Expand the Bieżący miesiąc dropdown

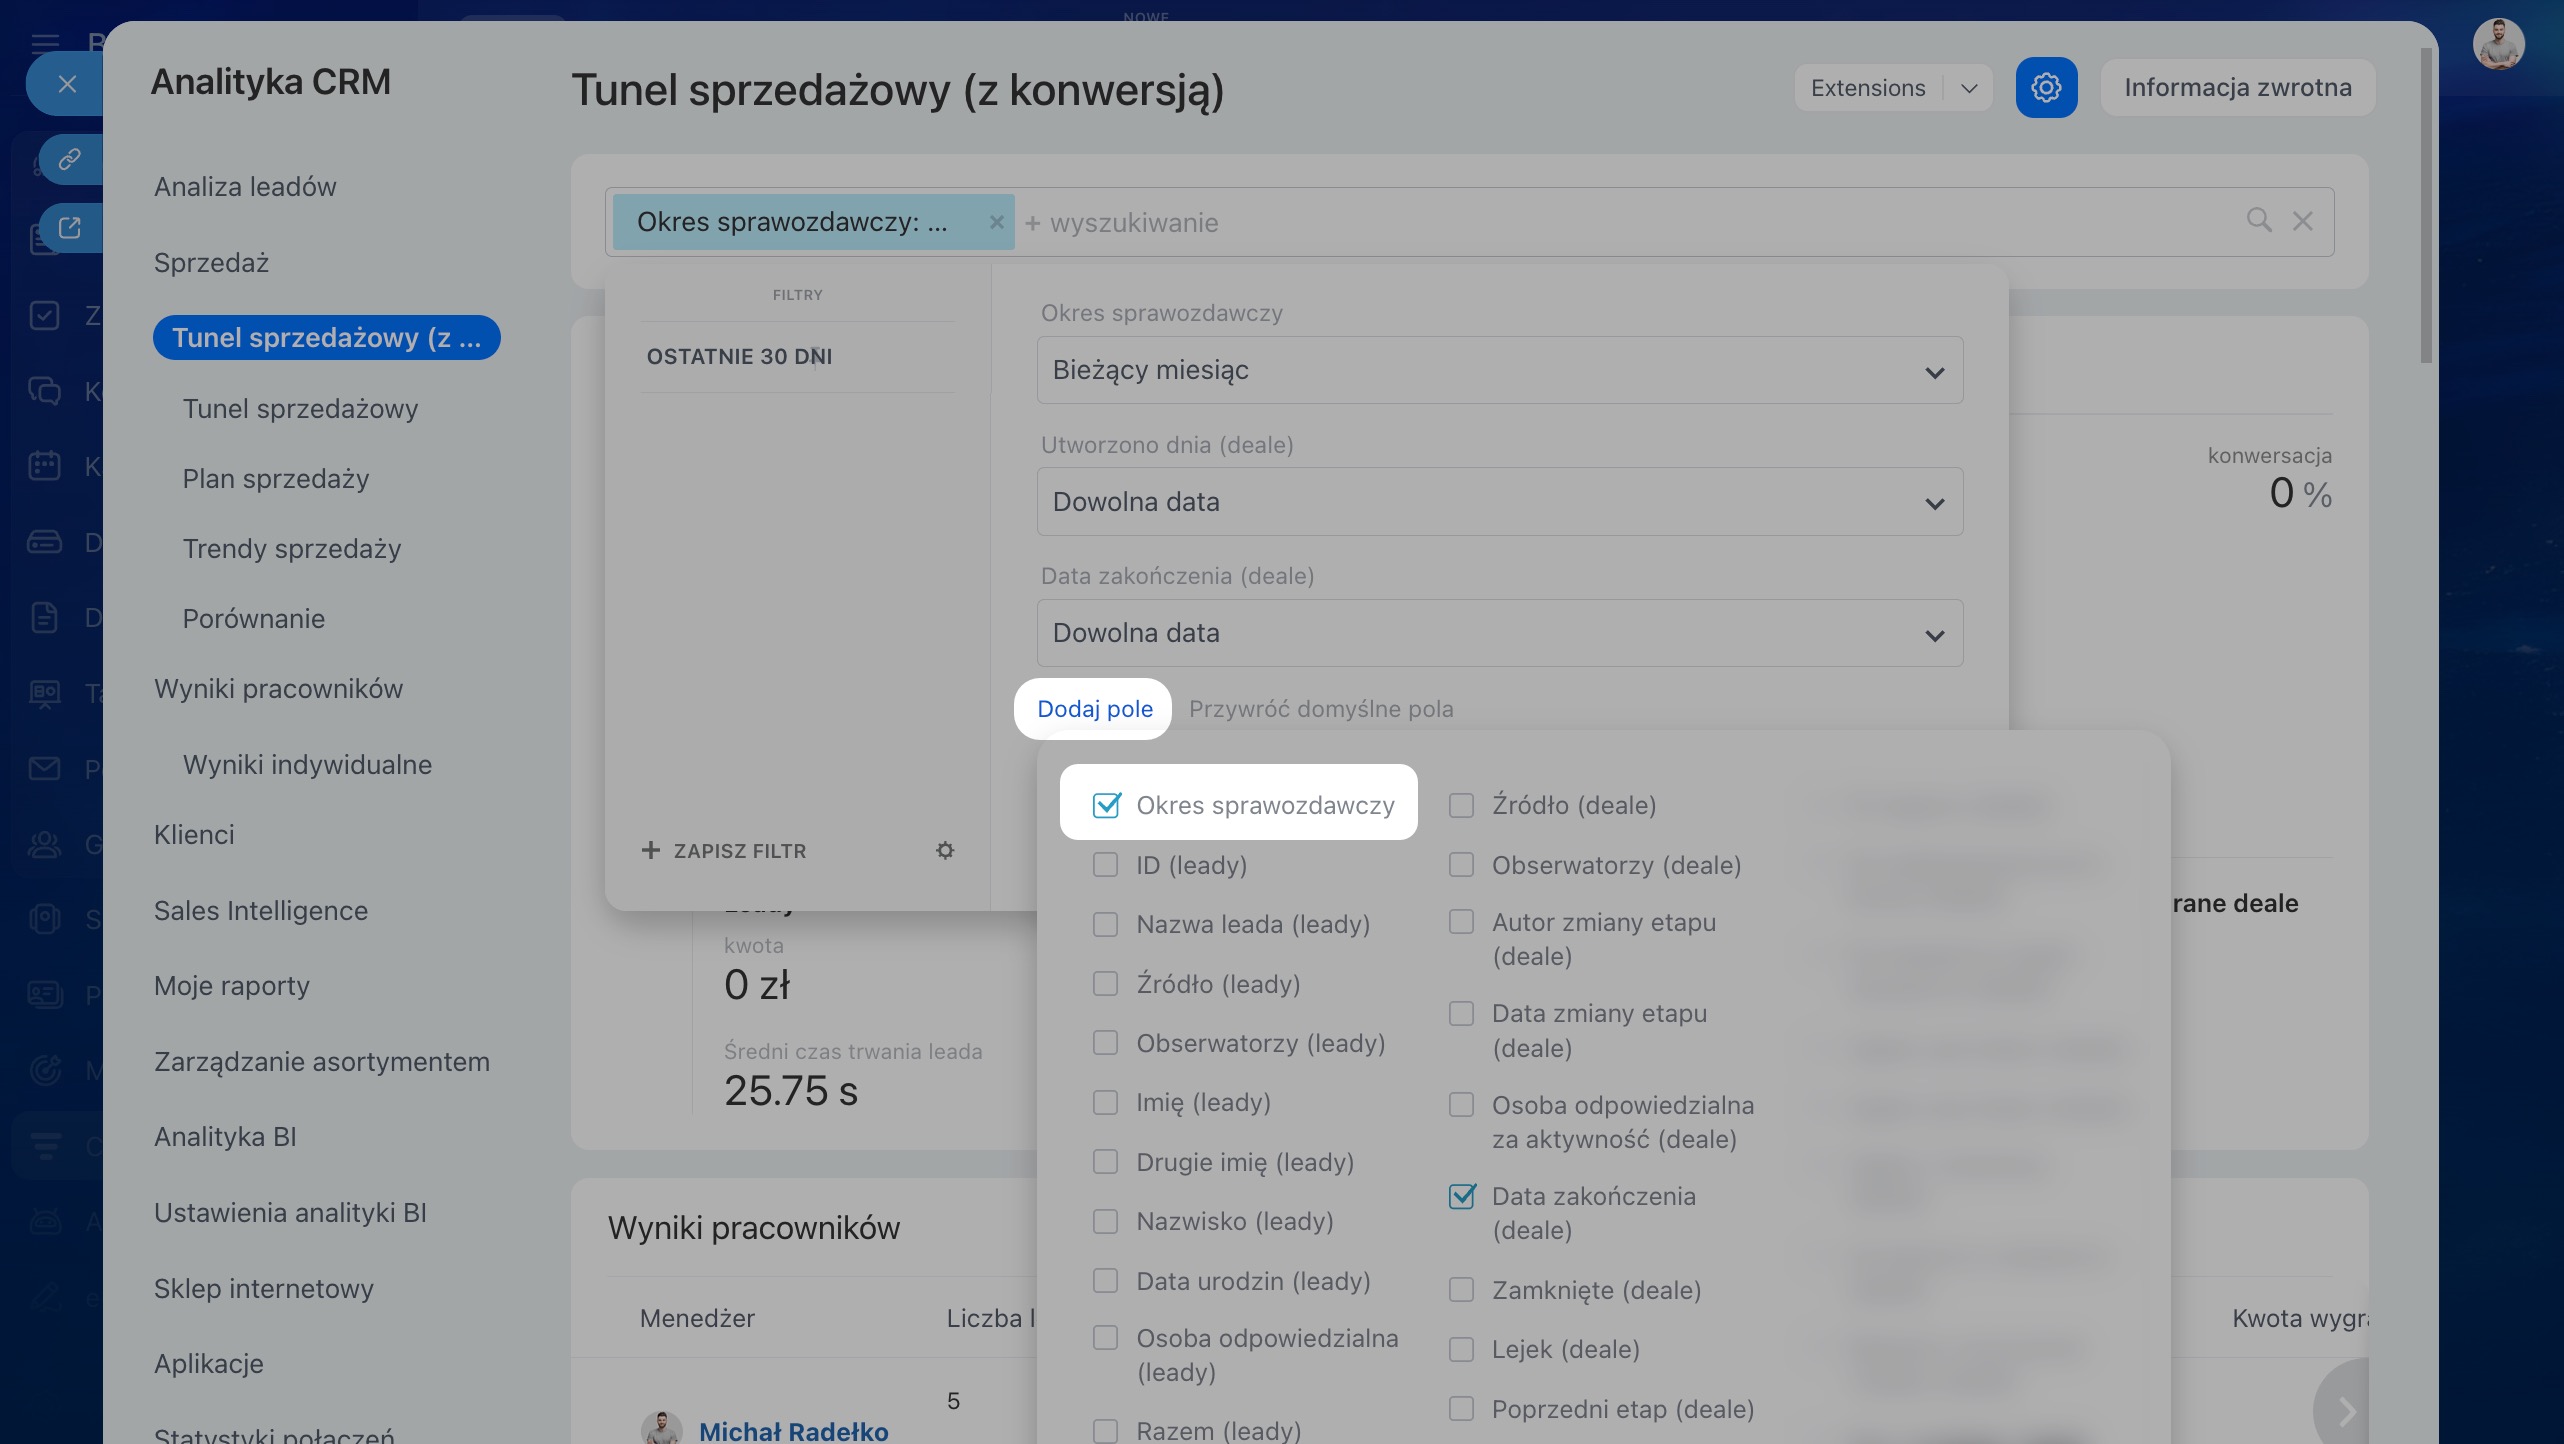click(x=1499, y=371)
